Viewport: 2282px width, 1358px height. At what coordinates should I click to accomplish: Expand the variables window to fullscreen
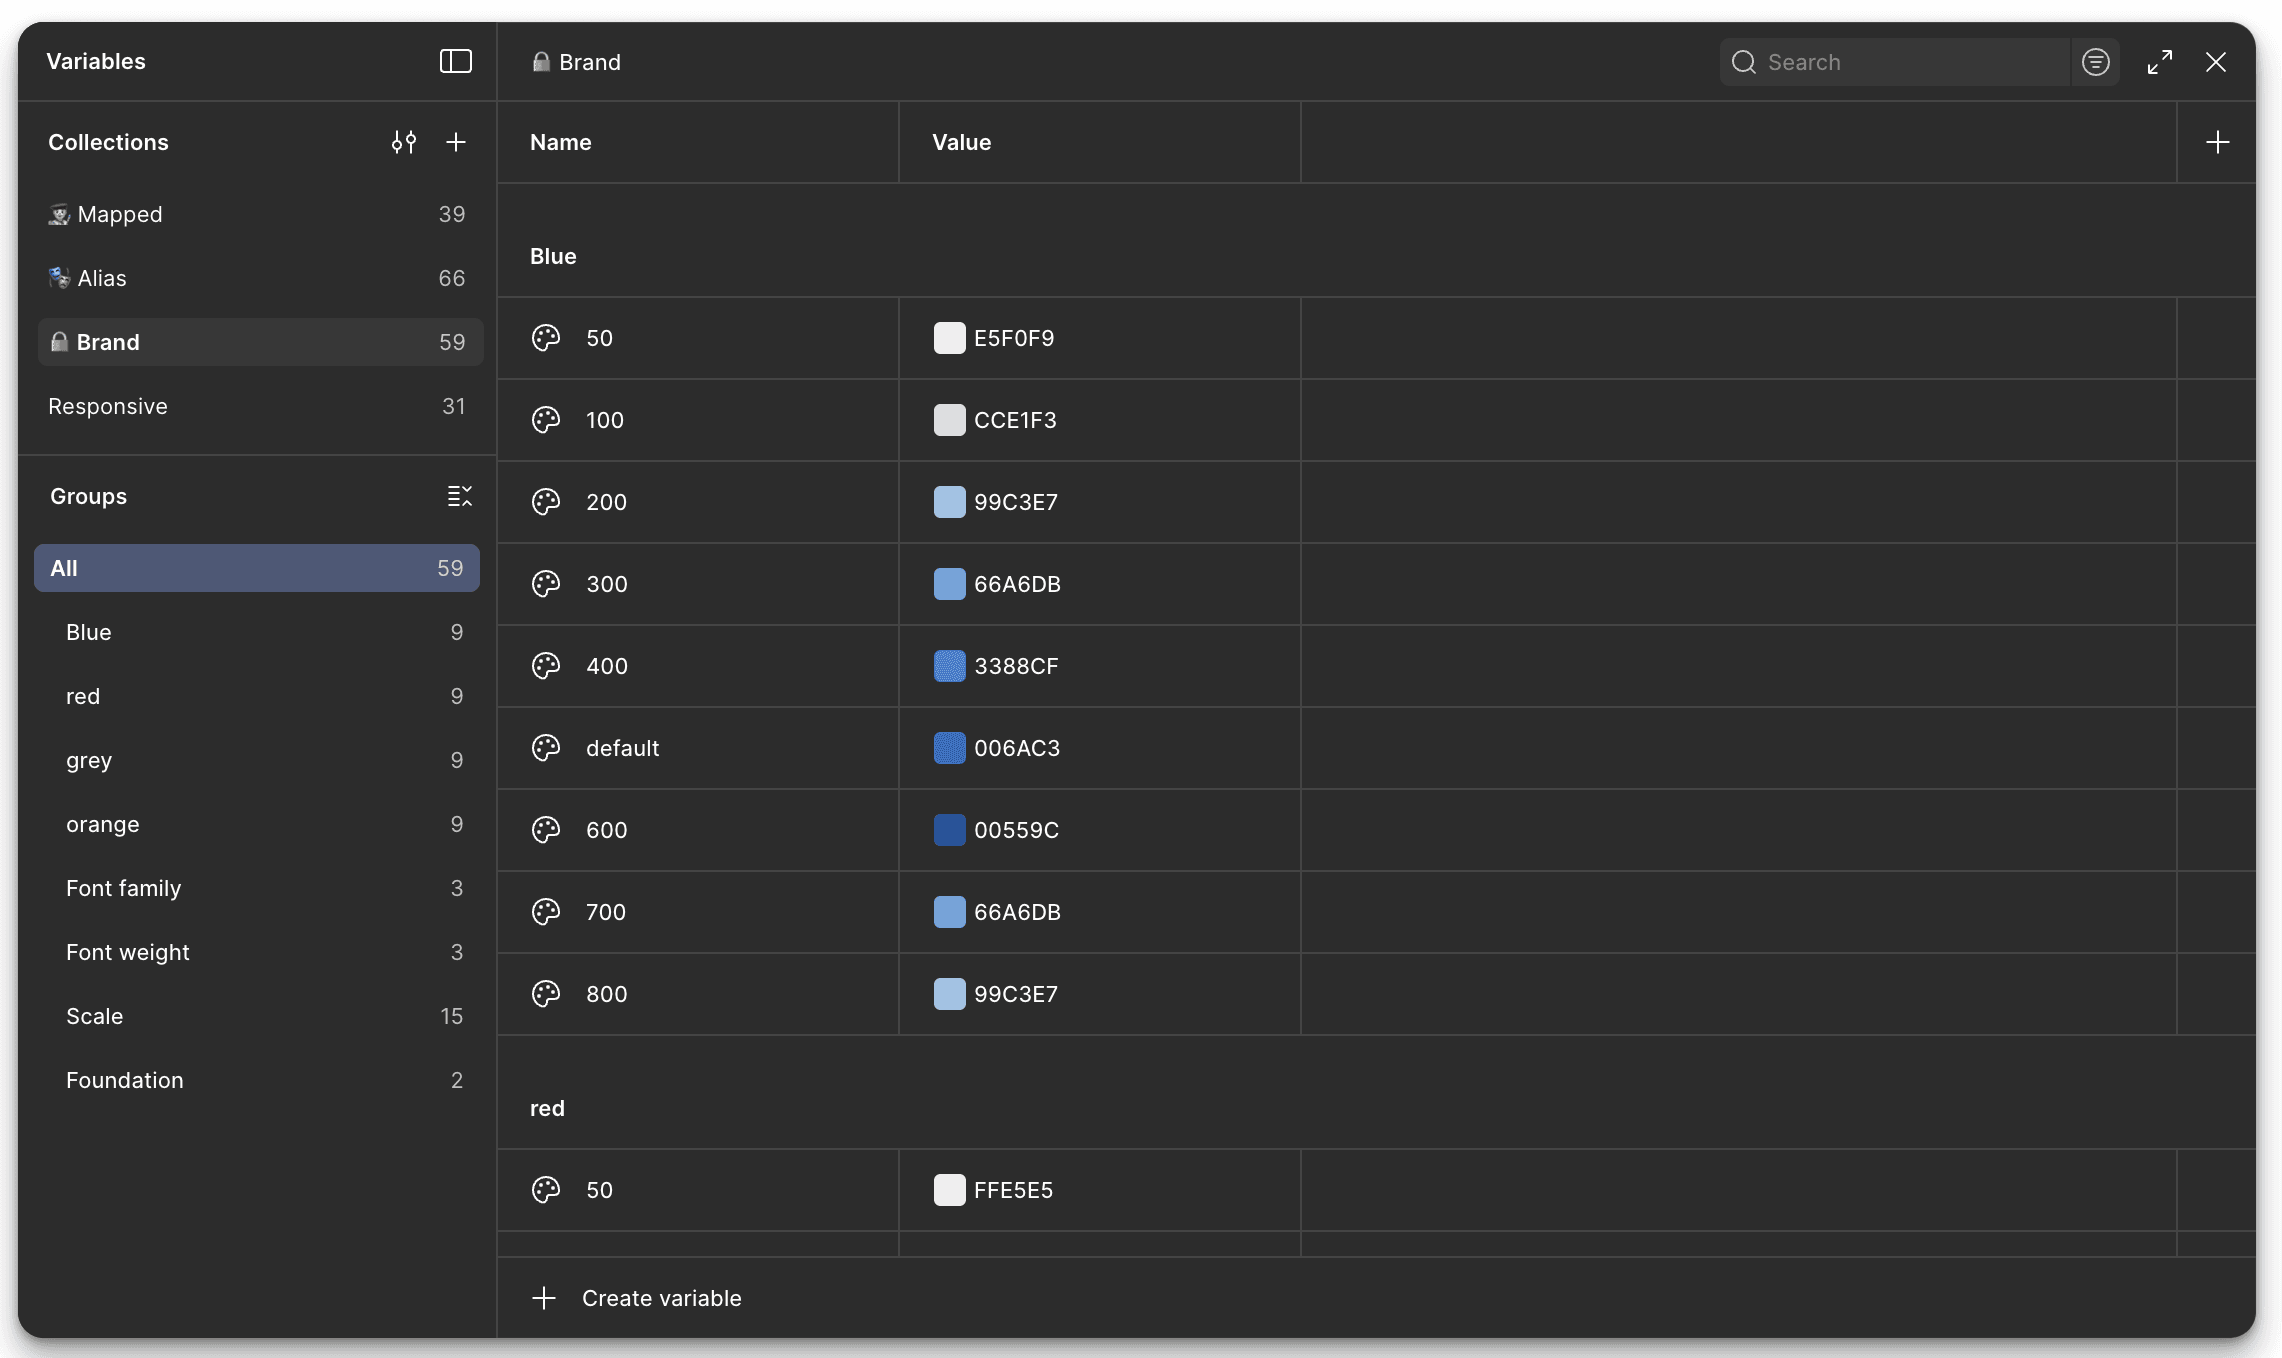pyautogui.click(x=2159, y=62)
